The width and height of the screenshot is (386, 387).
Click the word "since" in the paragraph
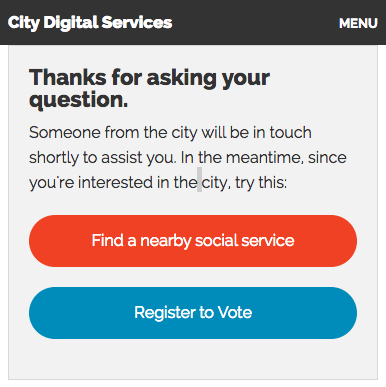coord(327,157)
